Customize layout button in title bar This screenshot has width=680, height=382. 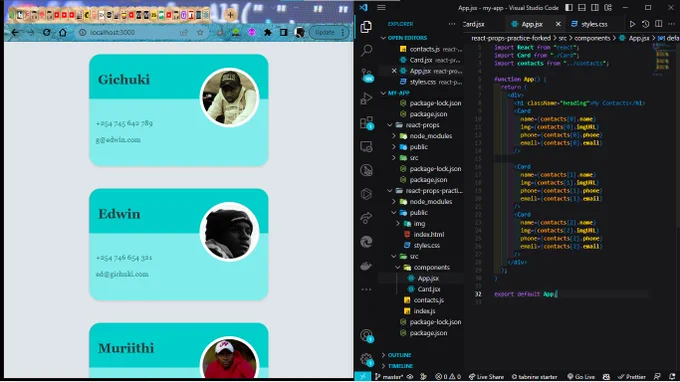tap(608, 7)
